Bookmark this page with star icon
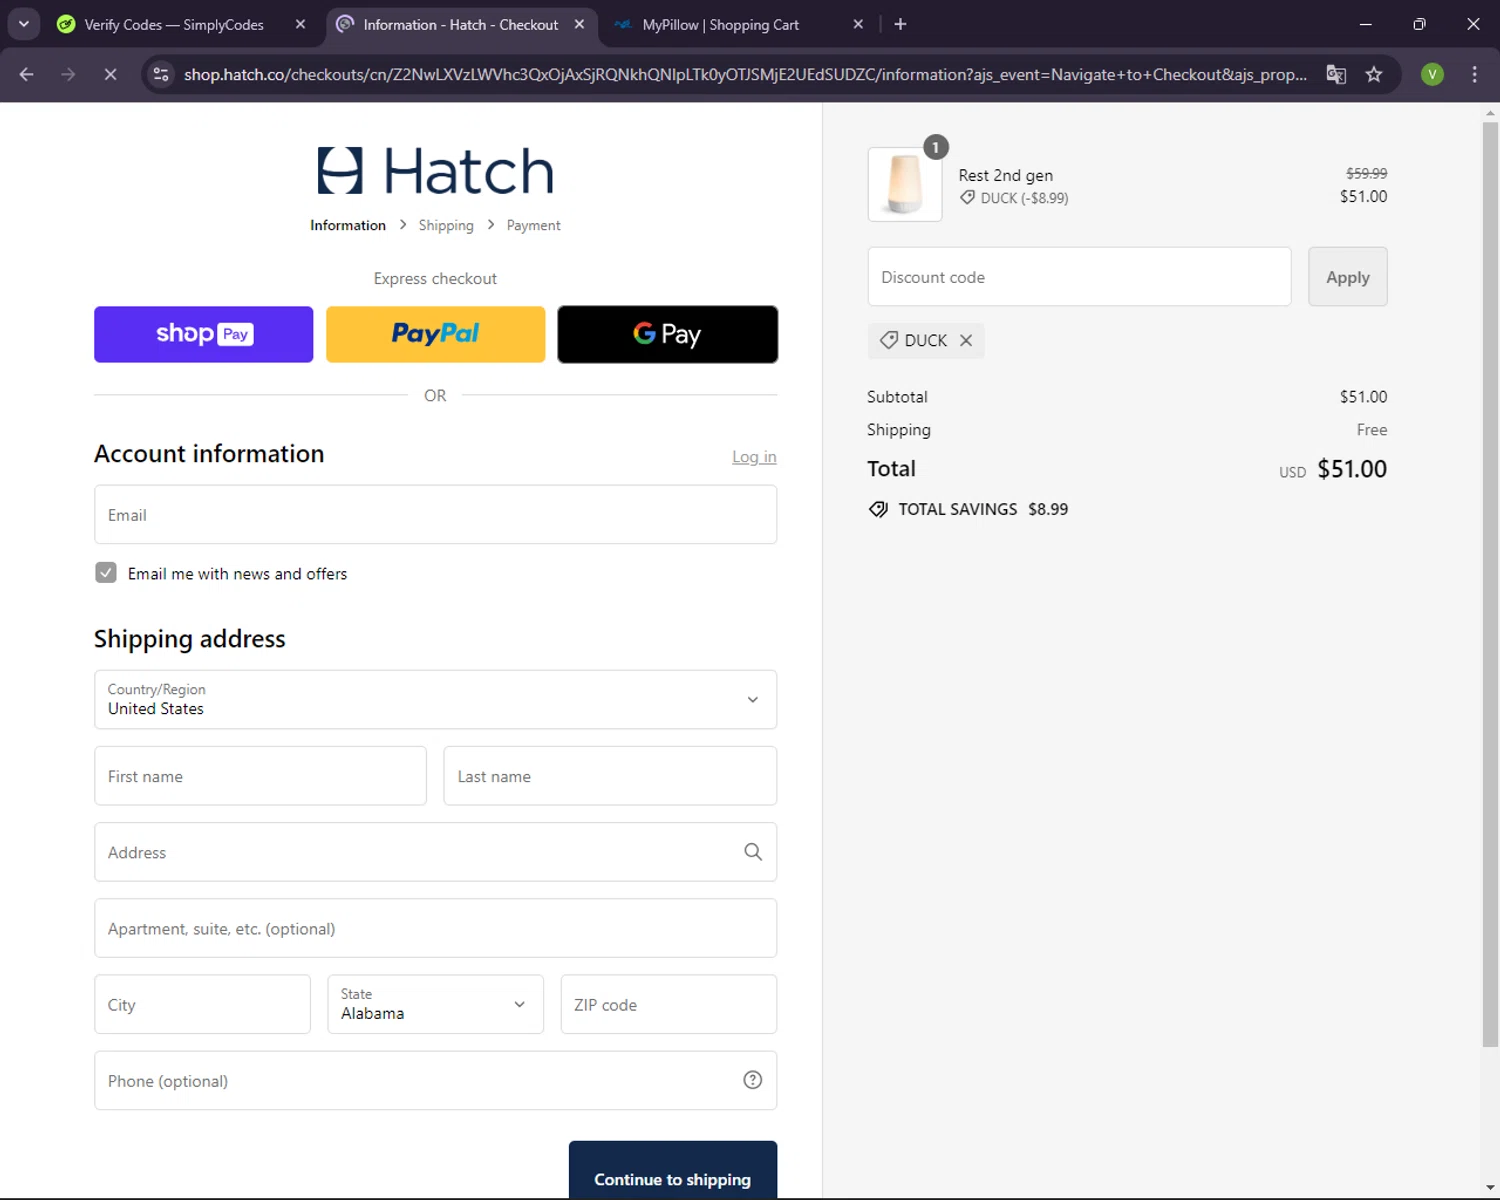The image size is (1500, 1200). (x=1374, y=74)
